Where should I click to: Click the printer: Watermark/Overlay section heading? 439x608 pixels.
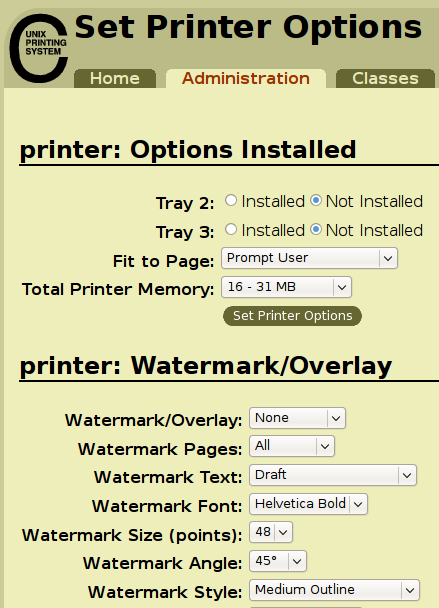coord(206,366)
